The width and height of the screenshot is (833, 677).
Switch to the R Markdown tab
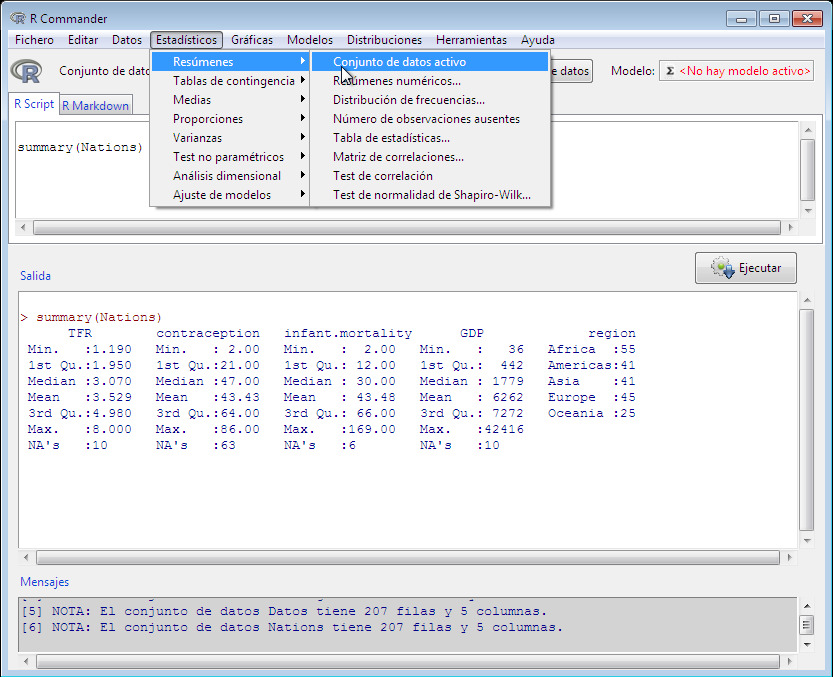[x=96, y=106]
